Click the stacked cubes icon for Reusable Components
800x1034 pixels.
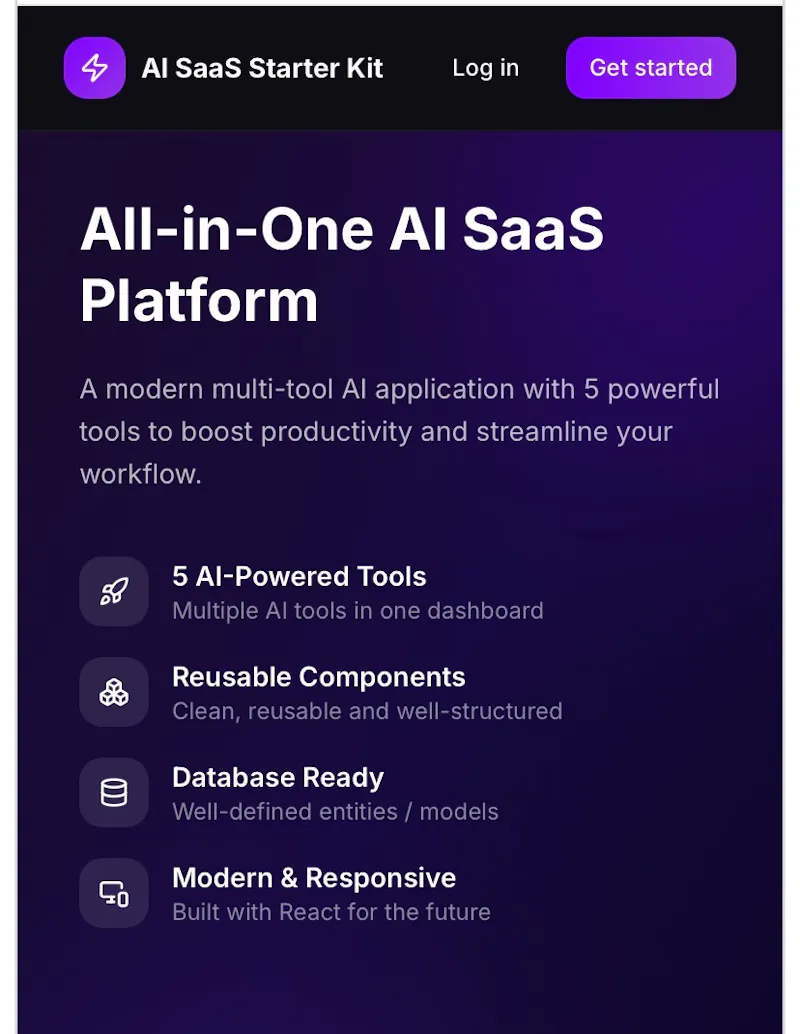114,692
